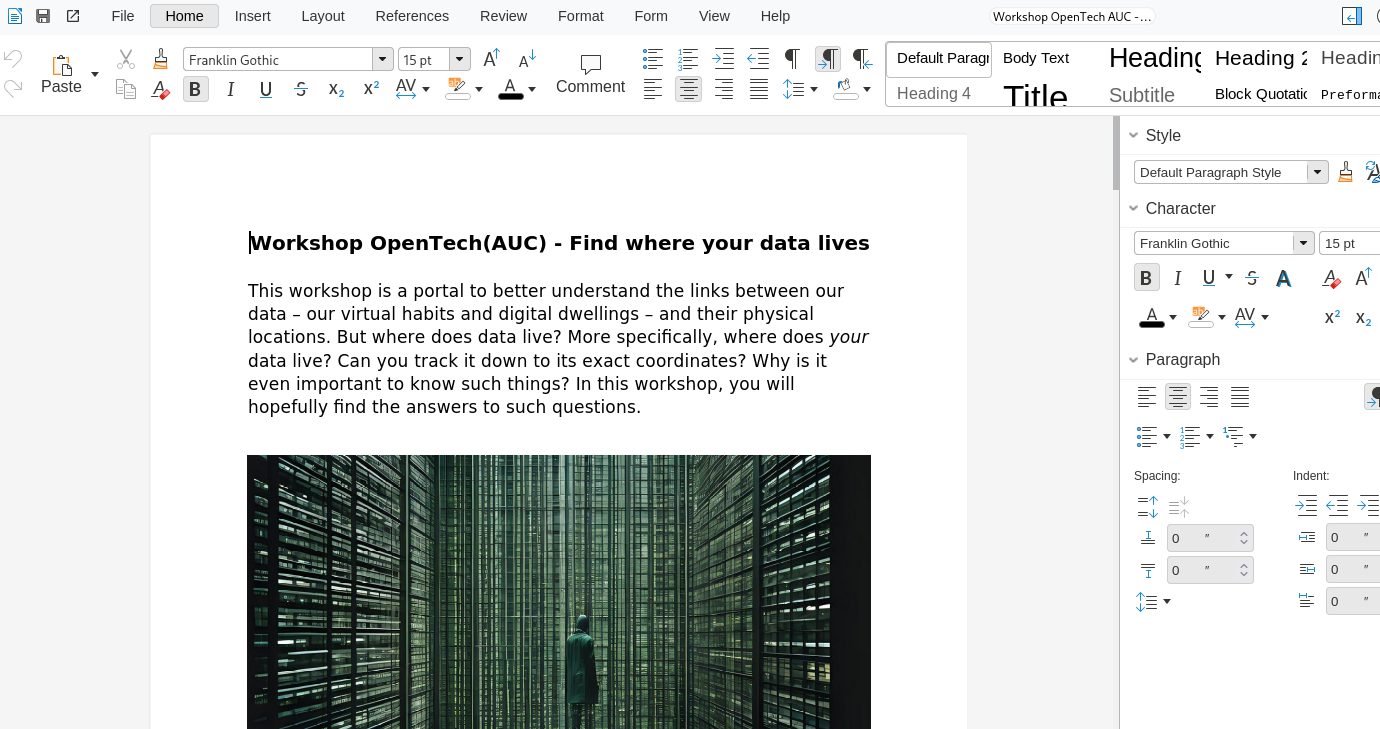Open the toolbar font size dropdown
The image size is (1380, 729).
460,59
